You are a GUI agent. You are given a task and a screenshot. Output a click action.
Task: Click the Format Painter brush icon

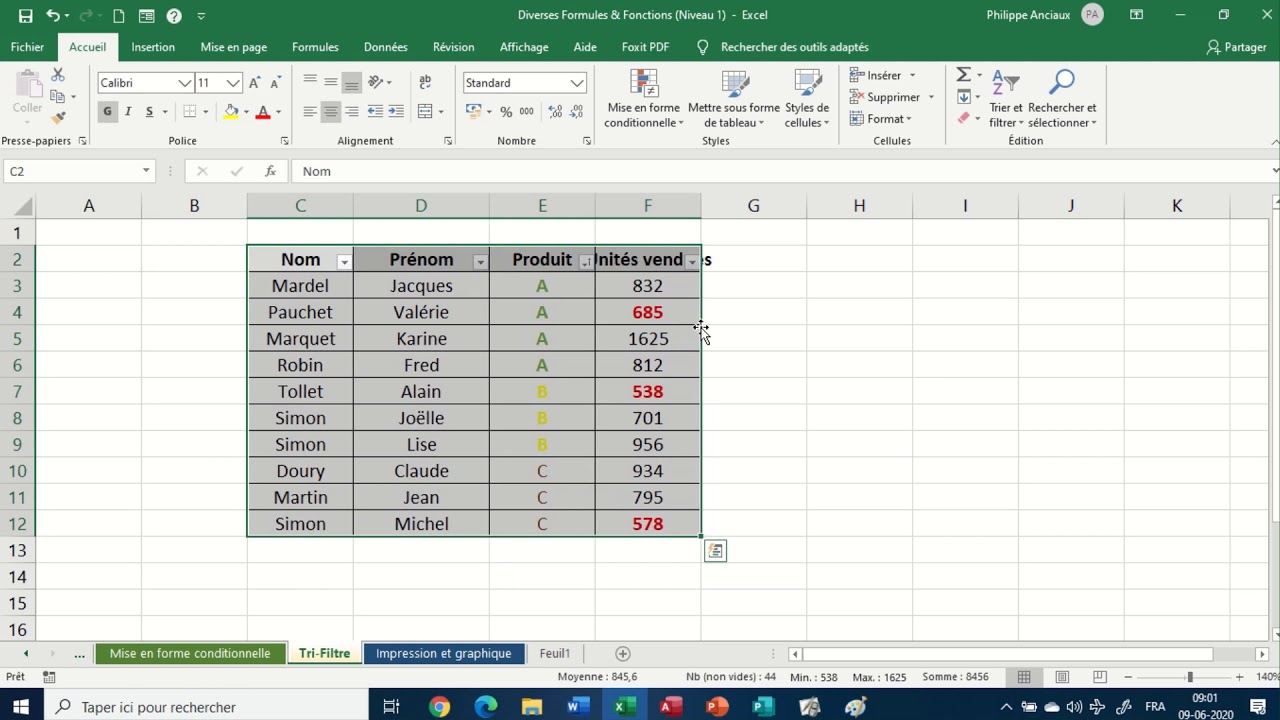coord(58,117)
